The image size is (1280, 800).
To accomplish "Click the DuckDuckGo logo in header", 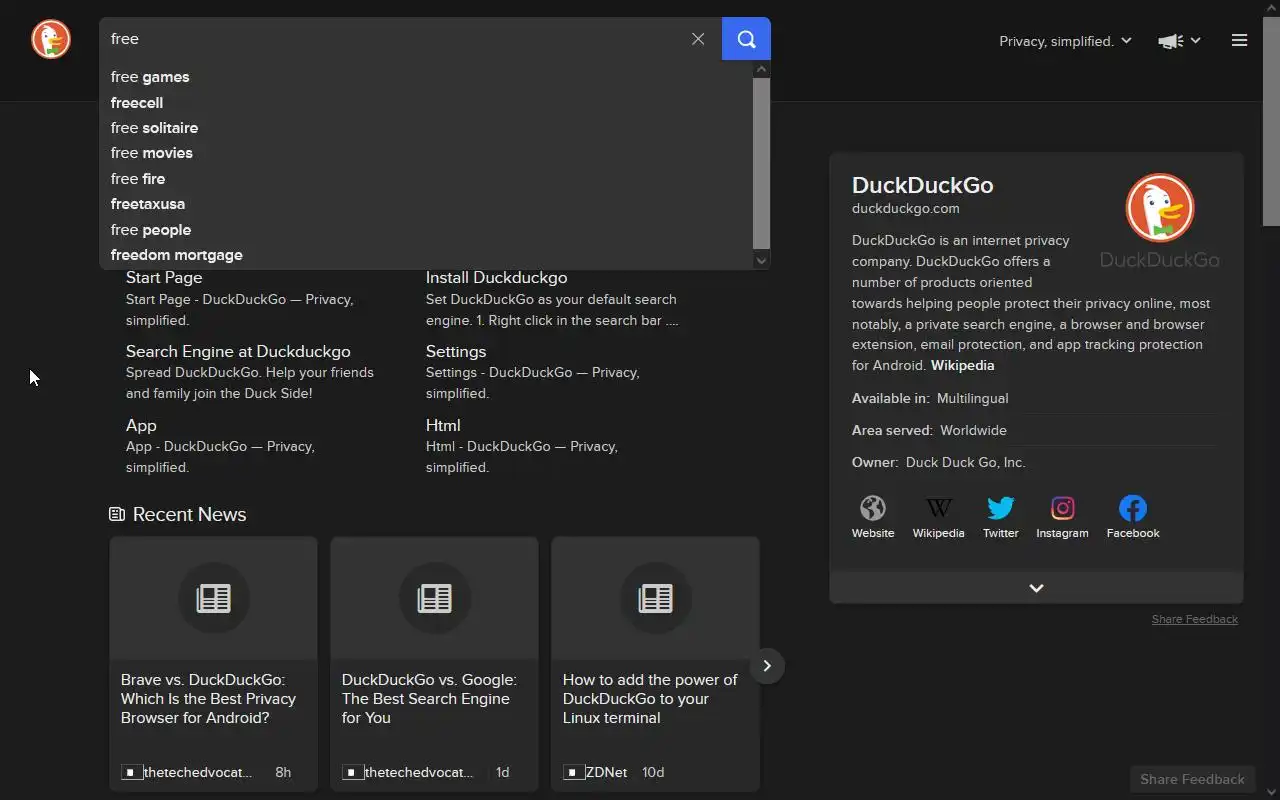I will point(51,40).
